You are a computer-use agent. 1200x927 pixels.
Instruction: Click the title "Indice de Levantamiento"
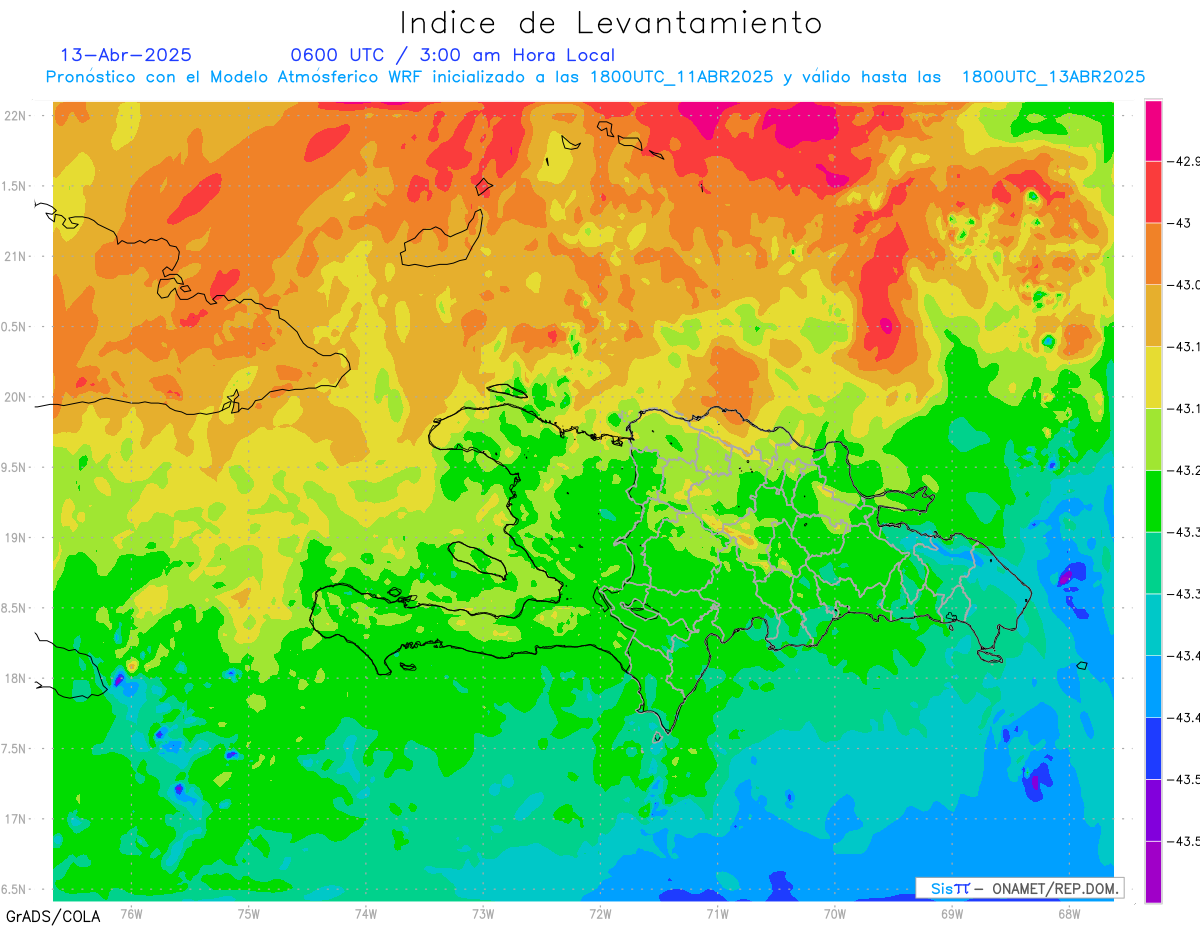(x=611, y=23)
